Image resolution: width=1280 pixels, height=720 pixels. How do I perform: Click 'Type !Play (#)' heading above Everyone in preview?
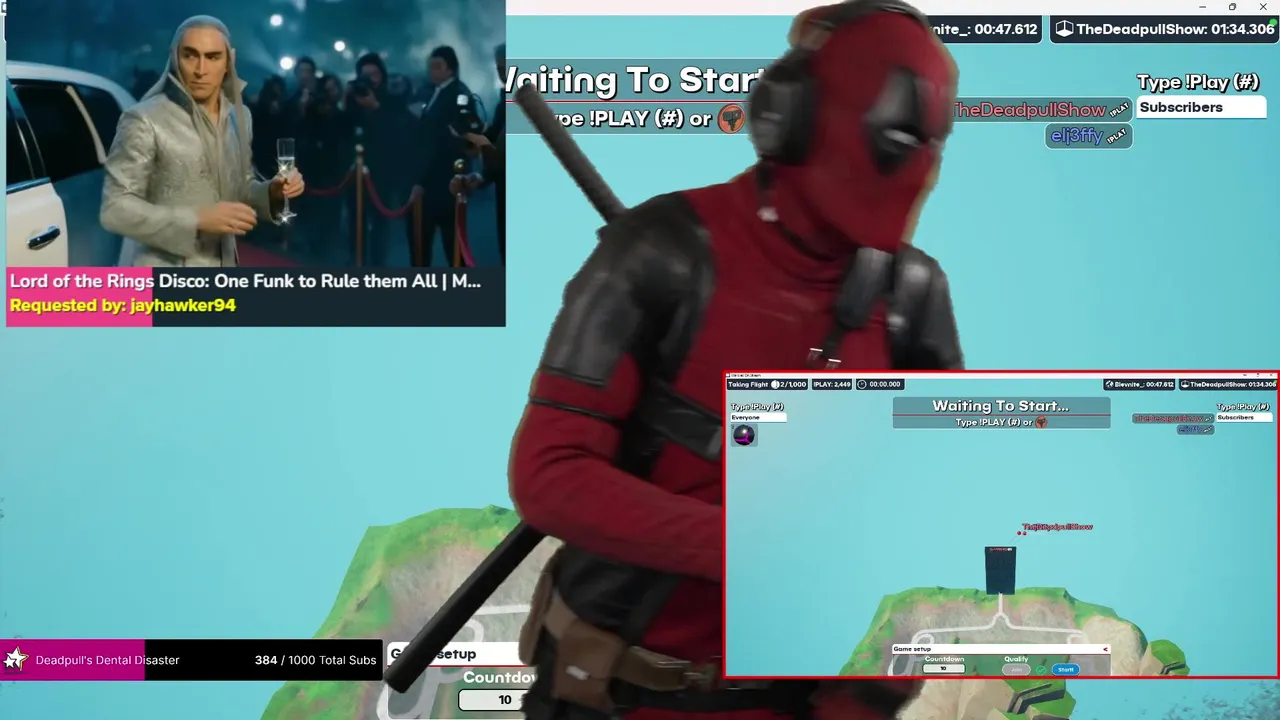[x=757, y=407]
